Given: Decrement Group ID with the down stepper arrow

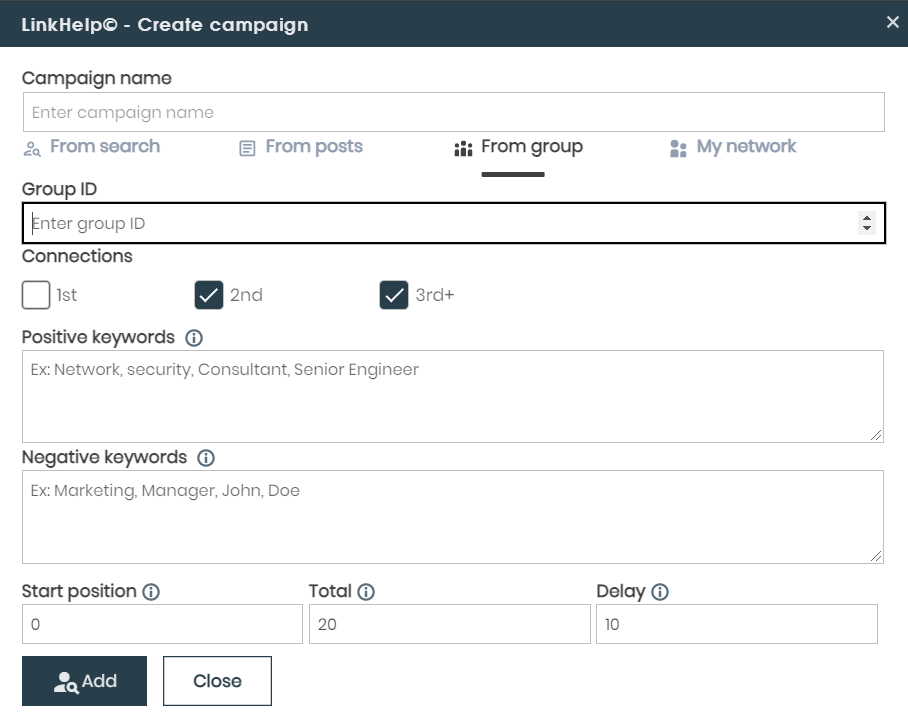Looking at the screenshot, I should tap(866, 229).
